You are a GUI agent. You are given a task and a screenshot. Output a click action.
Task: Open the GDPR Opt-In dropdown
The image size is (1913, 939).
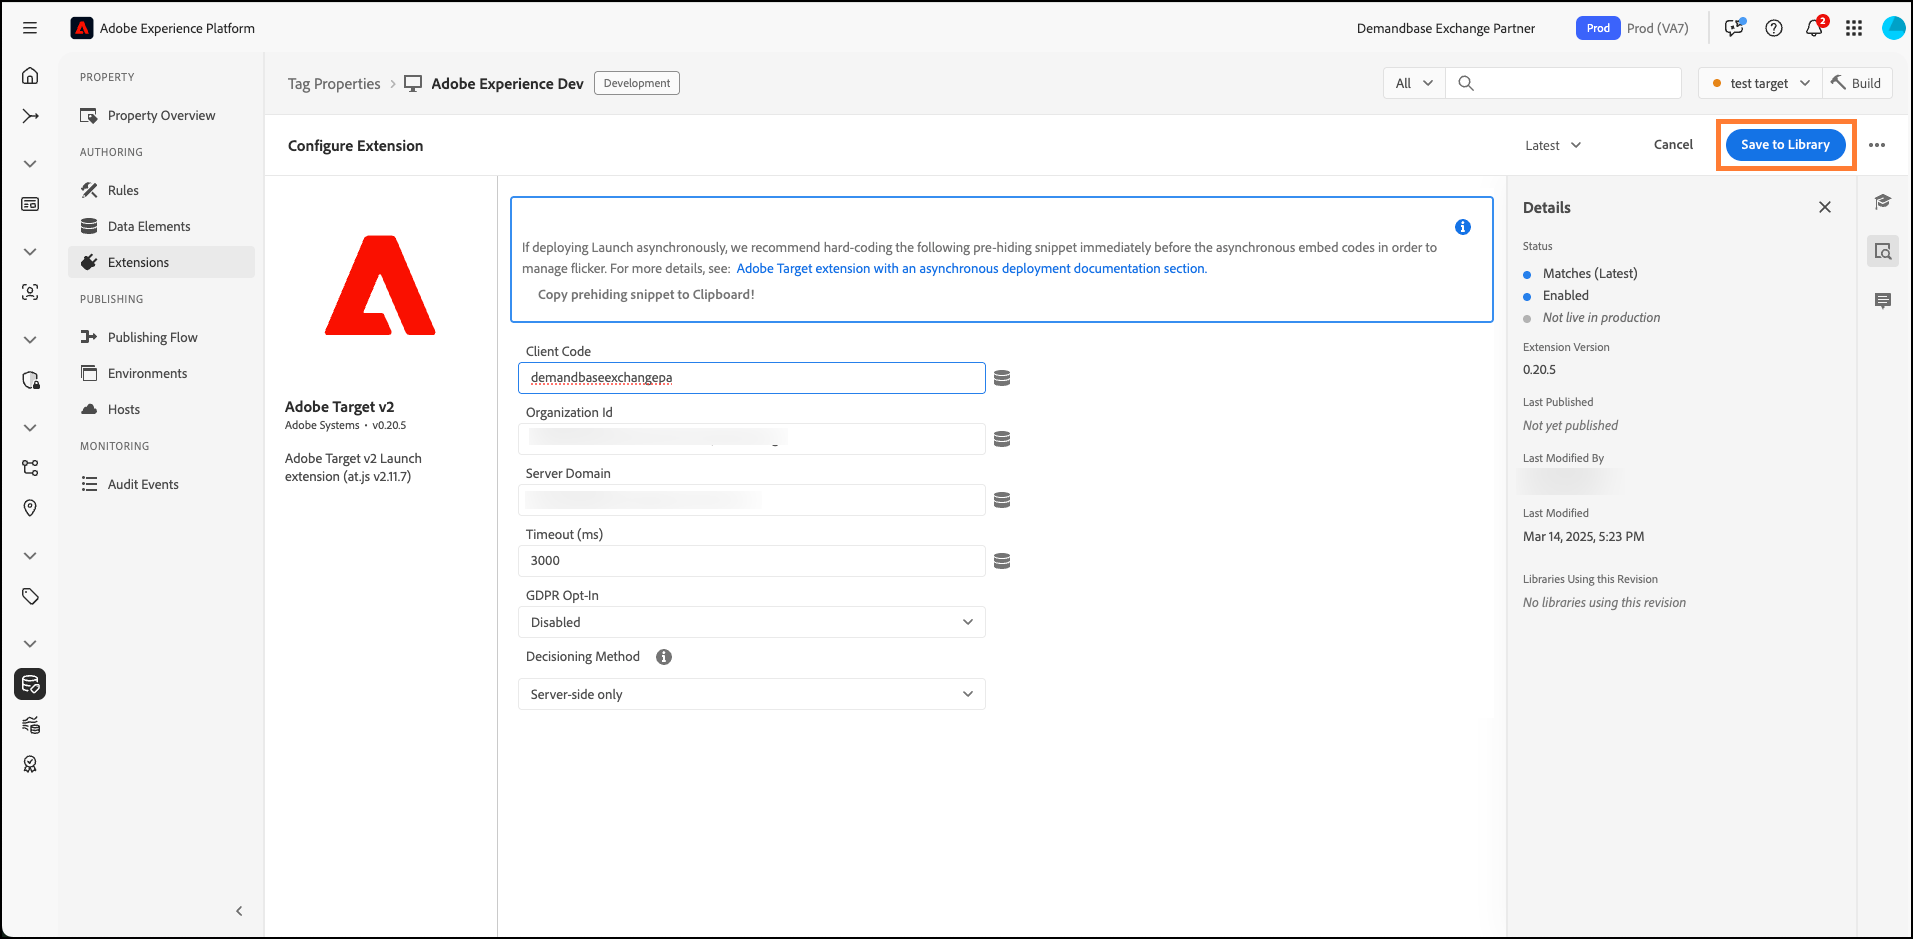point(751,622)
